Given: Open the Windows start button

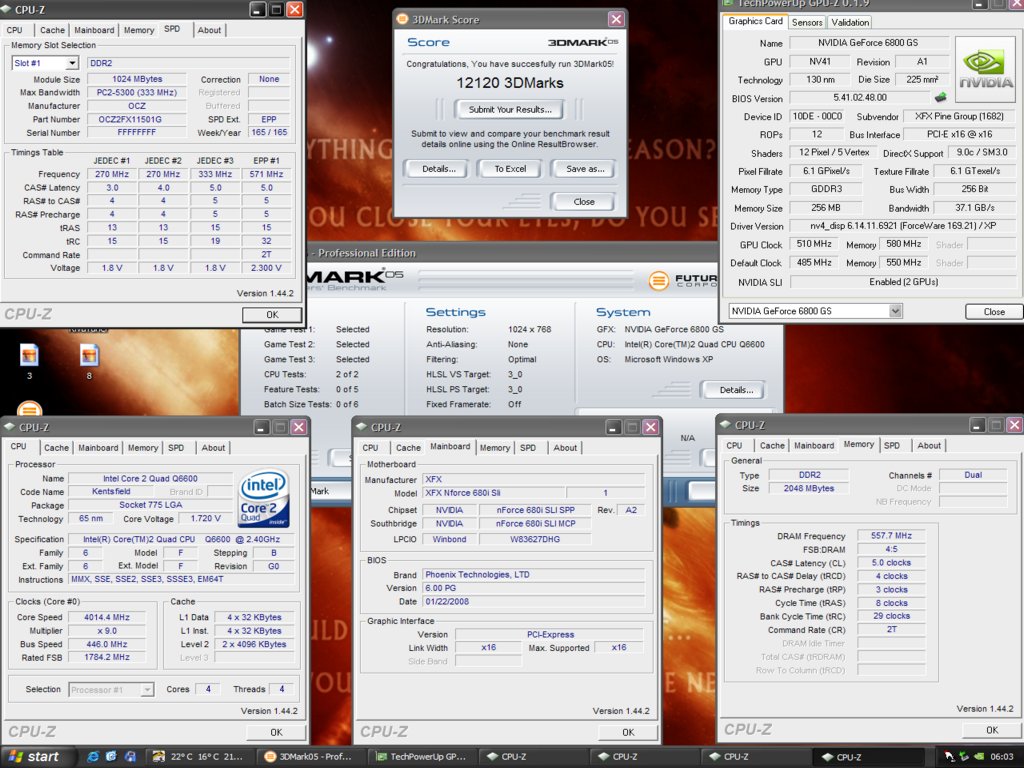Looking at the screenshot, I should pos(35,756).
